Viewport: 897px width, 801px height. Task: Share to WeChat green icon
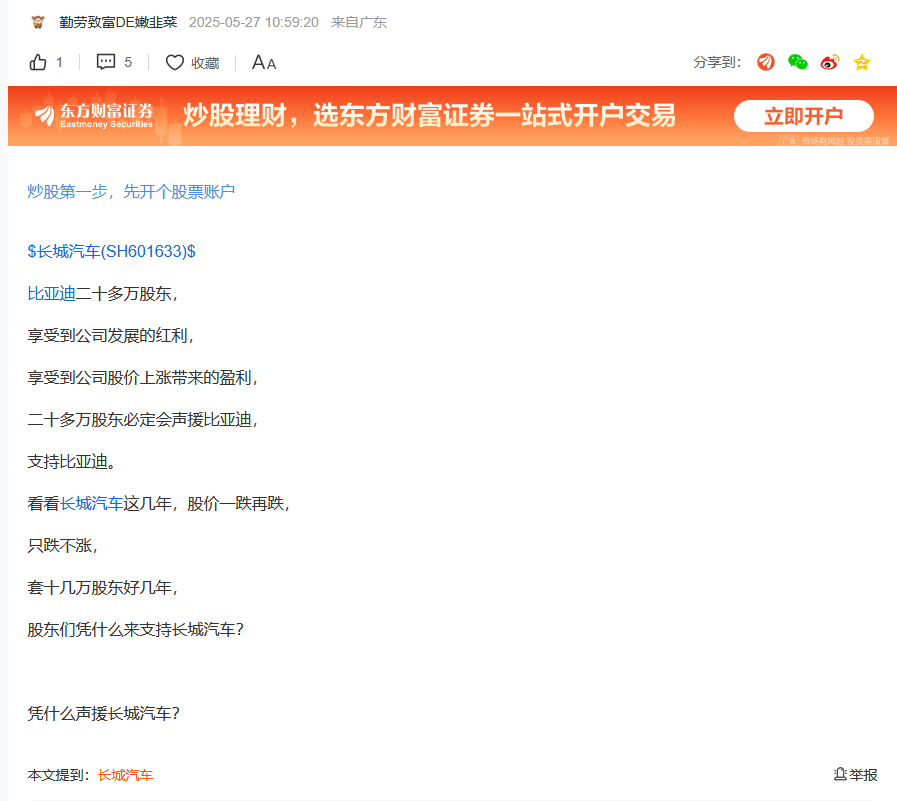coord(797,62)
